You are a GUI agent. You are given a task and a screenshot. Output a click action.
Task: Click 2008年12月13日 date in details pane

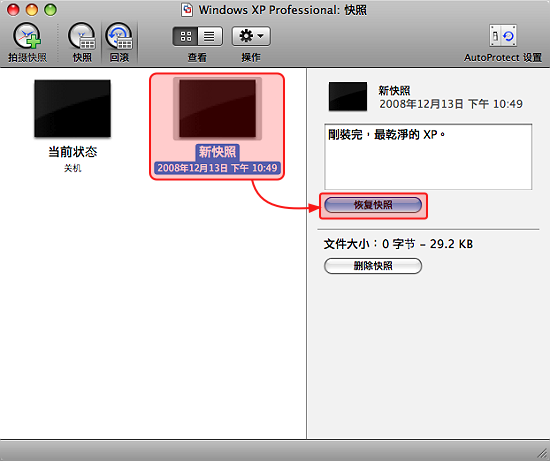pyautogui.click(x=451, y=104)
